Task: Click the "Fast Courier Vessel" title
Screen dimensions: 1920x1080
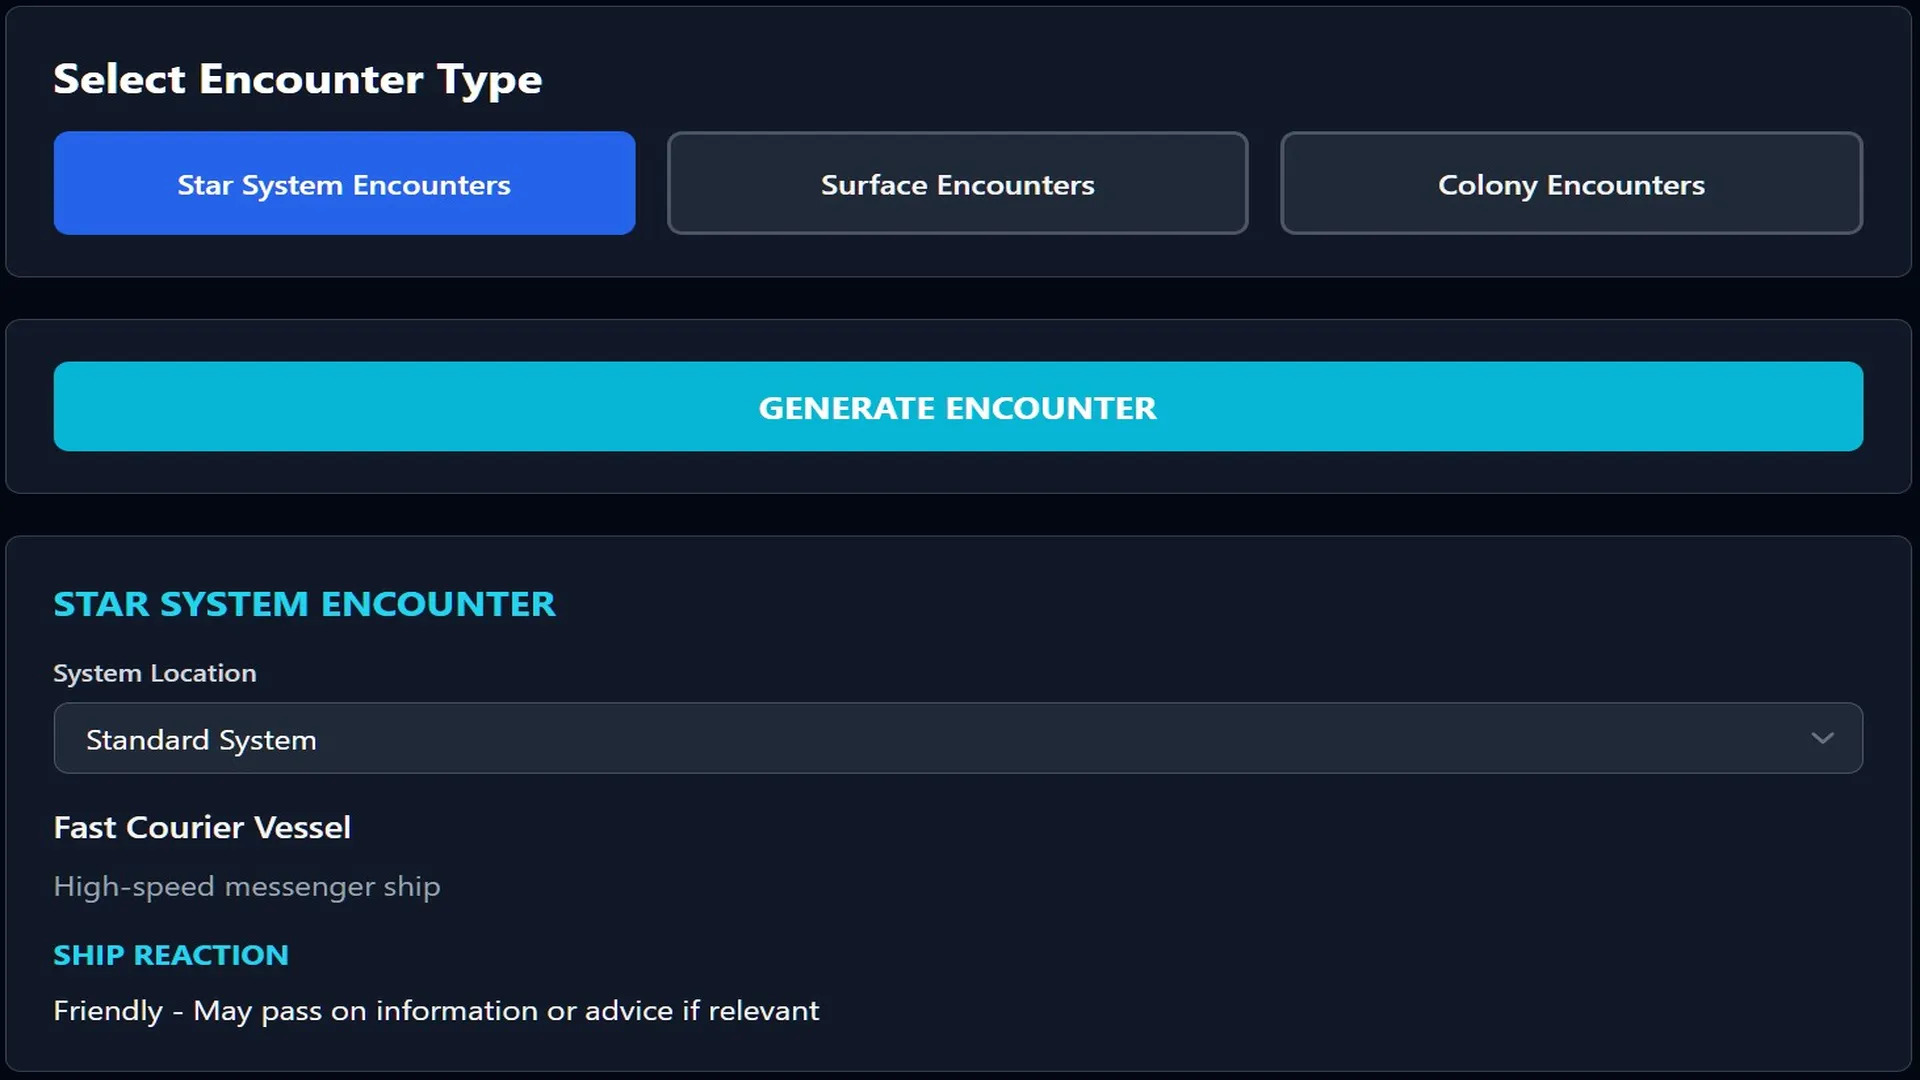Action: coord(202,827)
